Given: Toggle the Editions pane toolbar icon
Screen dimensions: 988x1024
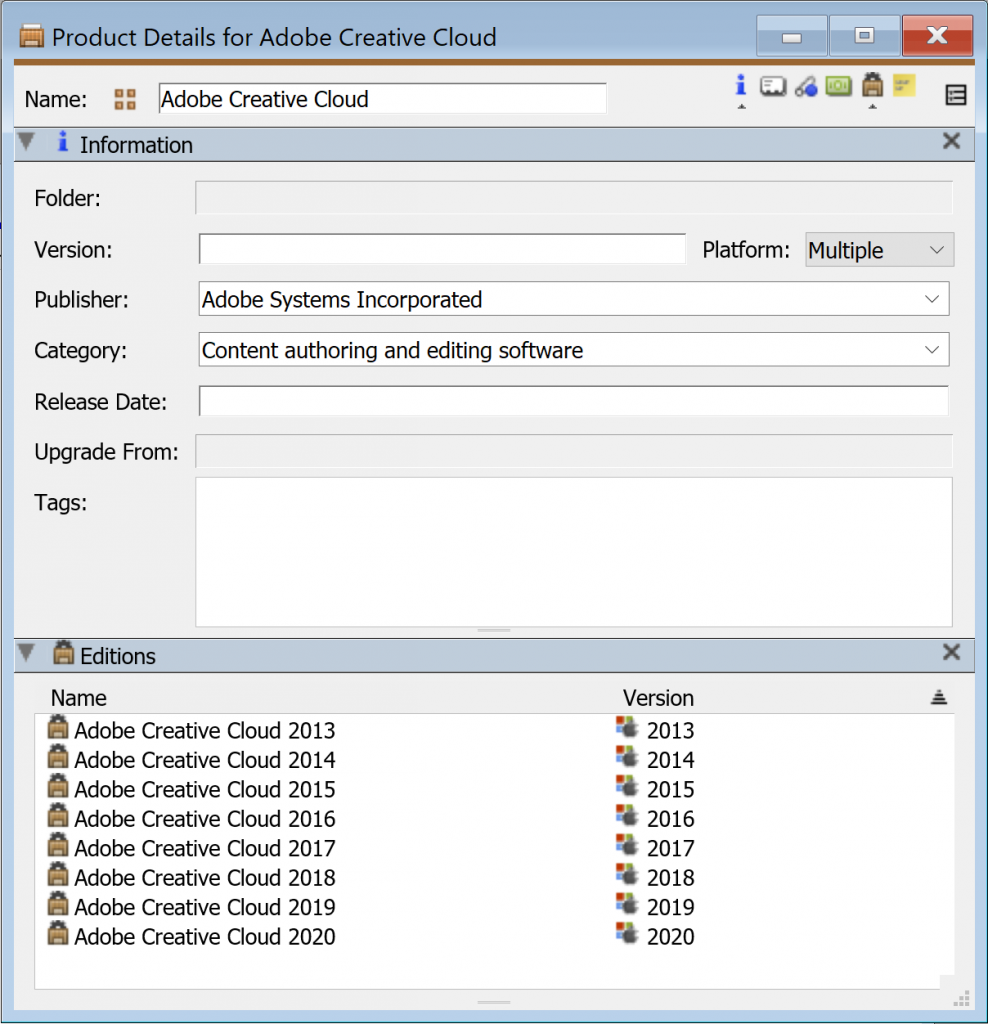Looking at the screenshot, I should [x=872, y=85].
